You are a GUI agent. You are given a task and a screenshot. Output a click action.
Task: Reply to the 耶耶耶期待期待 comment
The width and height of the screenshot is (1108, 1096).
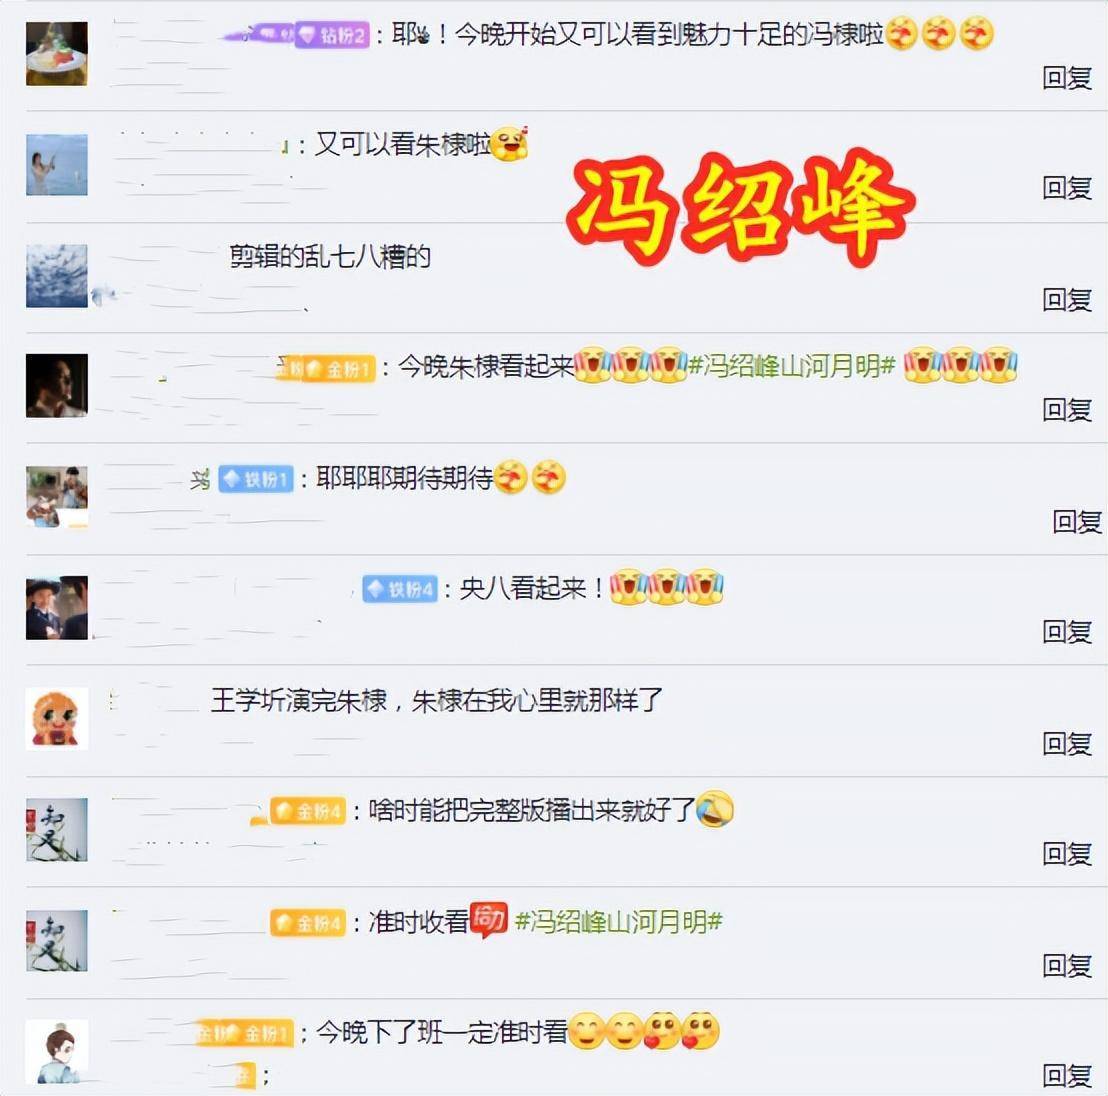[1077, 522]
